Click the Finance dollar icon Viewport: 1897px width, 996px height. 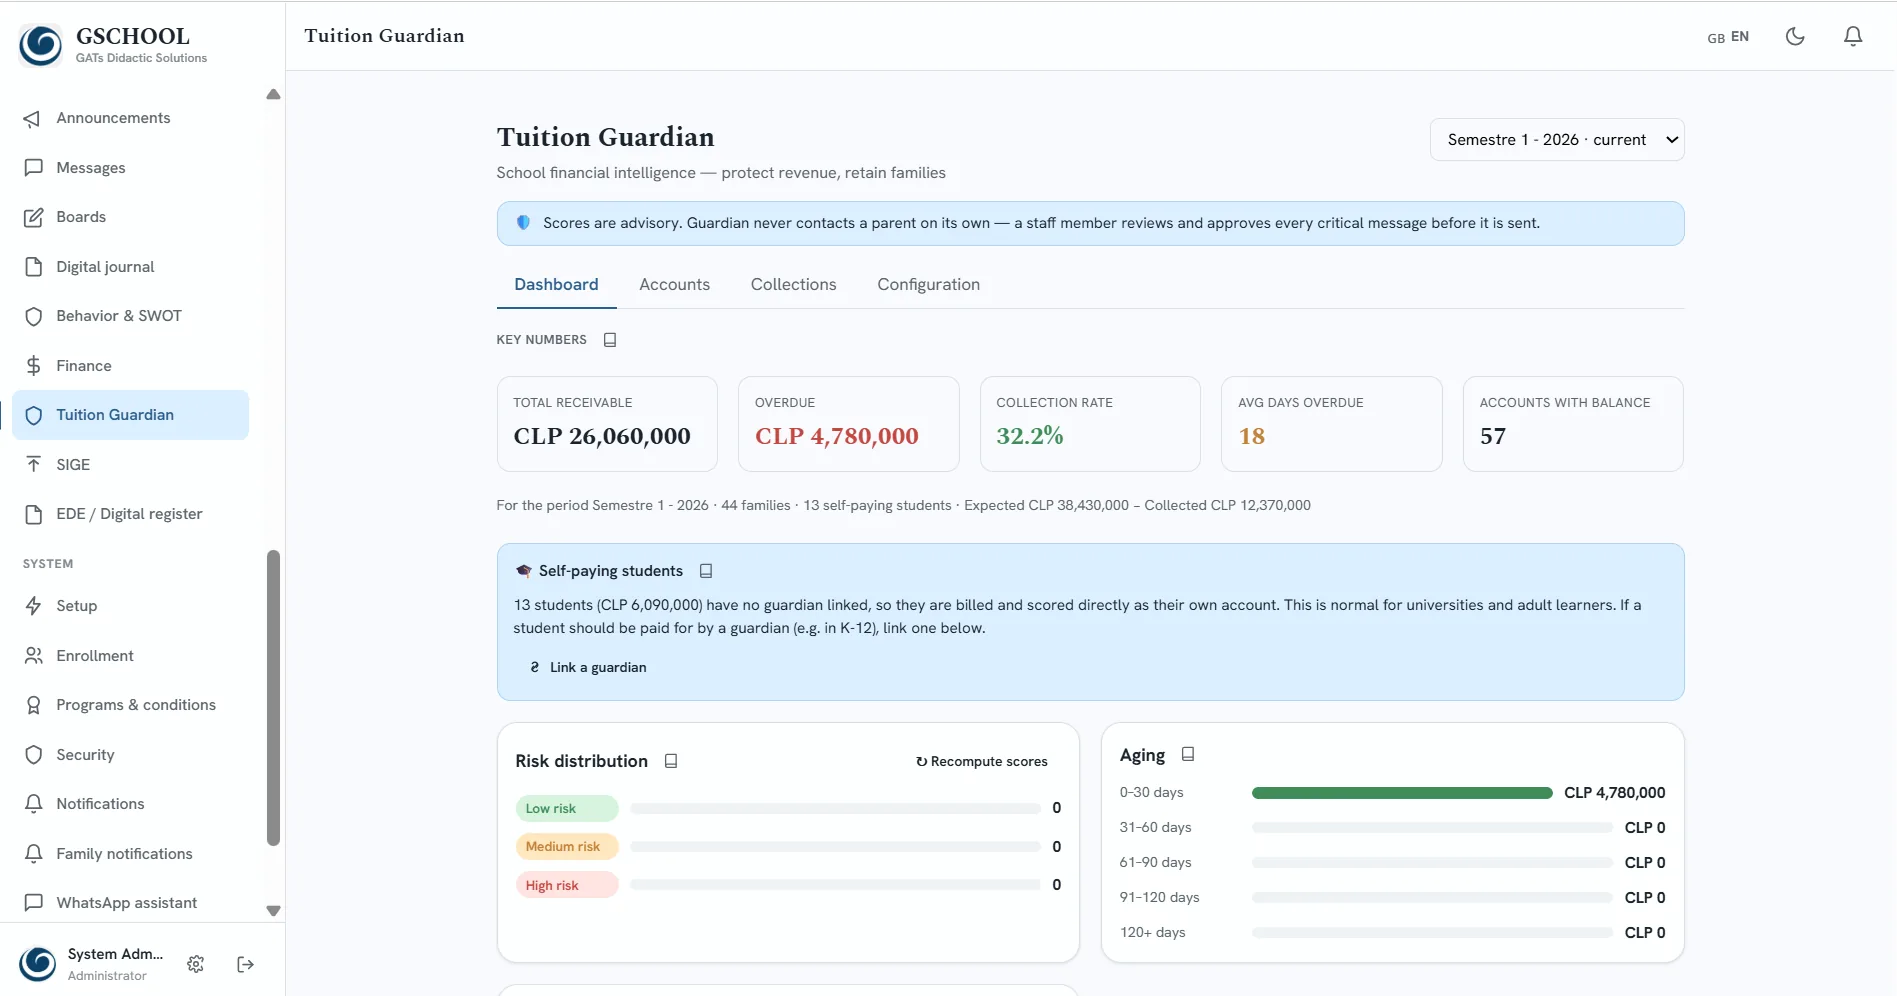point(33,366)
